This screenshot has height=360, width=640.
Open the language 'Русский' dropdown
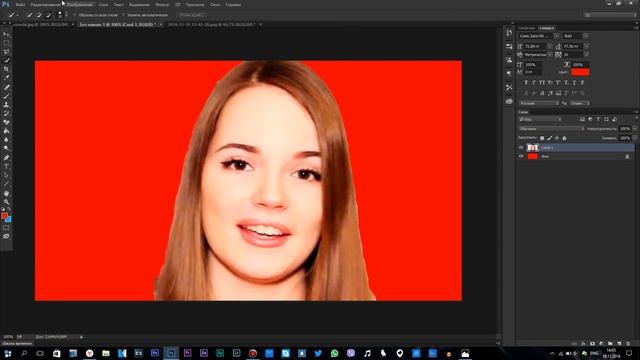pyautogui.click(x=539, y=103)
